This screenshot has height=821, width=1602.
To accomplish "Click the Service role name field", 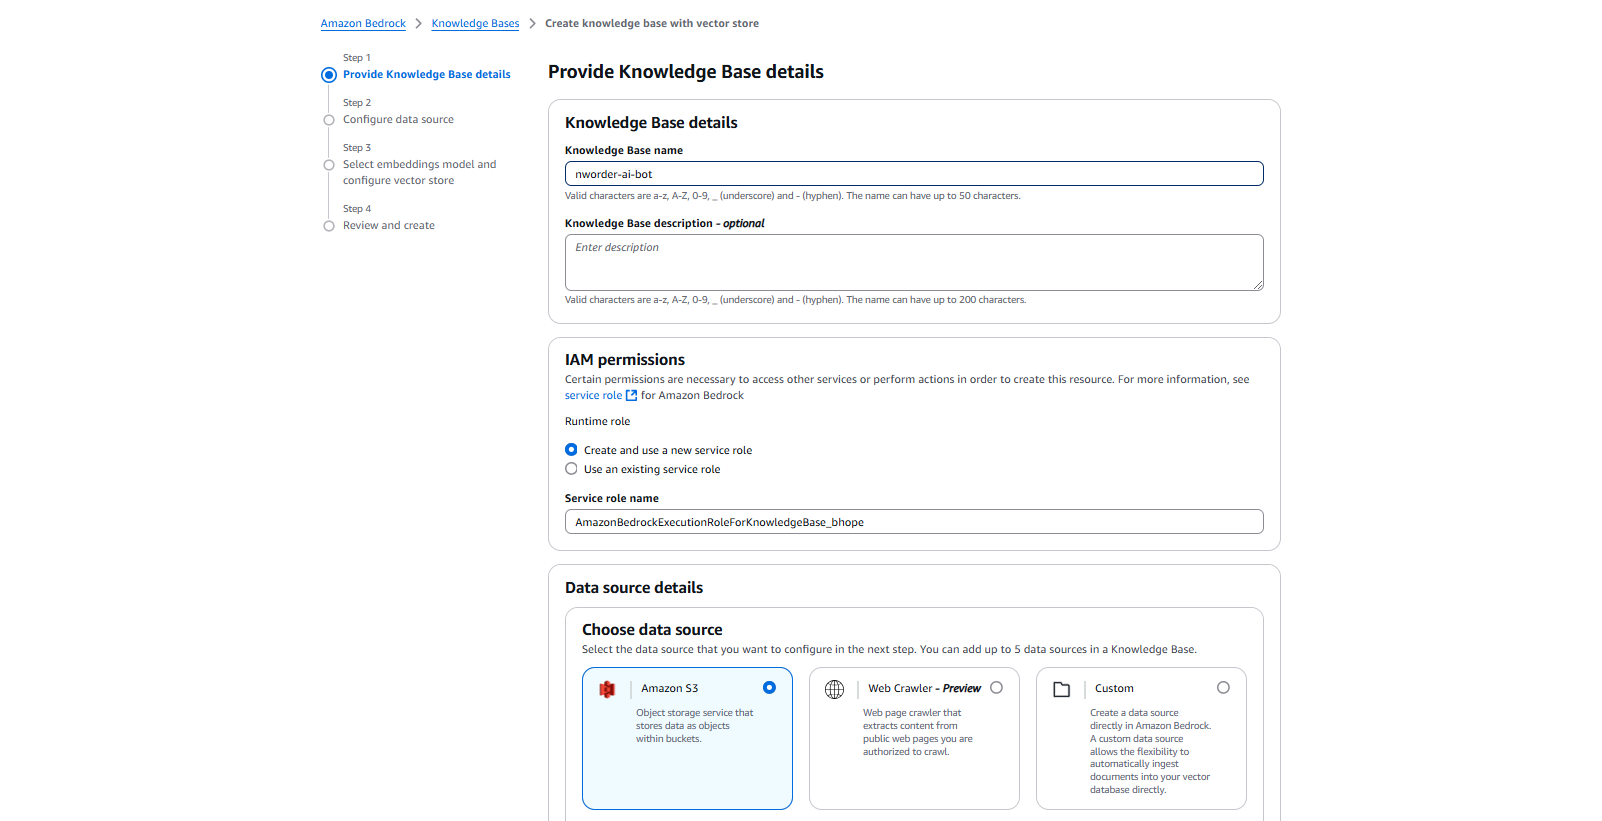I will tap(914, 522).
